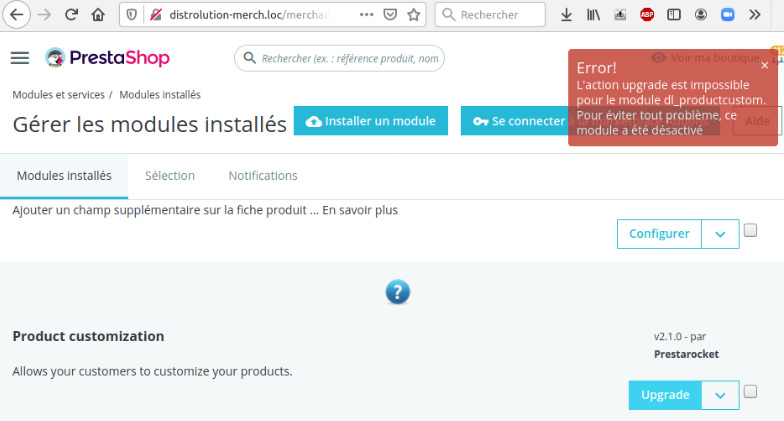Screen dimensions: 784x421
Task: Upgrade the Product customization module
Action: coord(665,395)
